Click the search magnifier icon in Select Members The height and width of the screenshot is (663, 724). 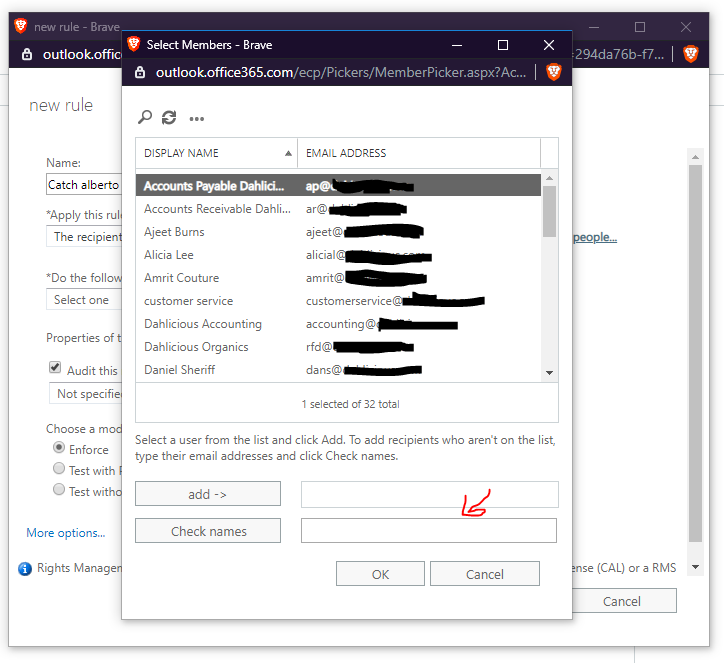[x=145, y=117]
